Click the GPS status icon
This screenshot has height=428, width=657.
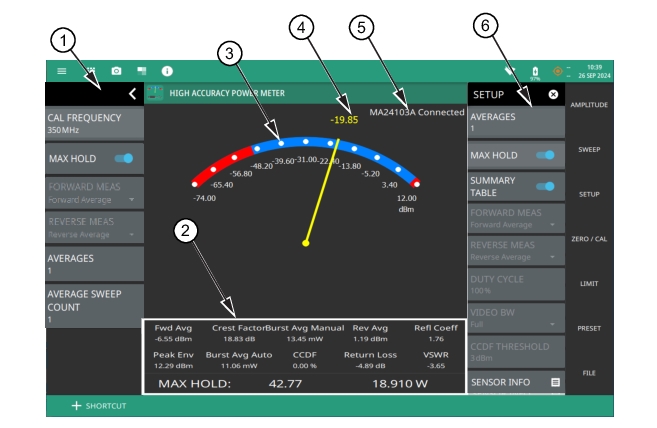558,72
